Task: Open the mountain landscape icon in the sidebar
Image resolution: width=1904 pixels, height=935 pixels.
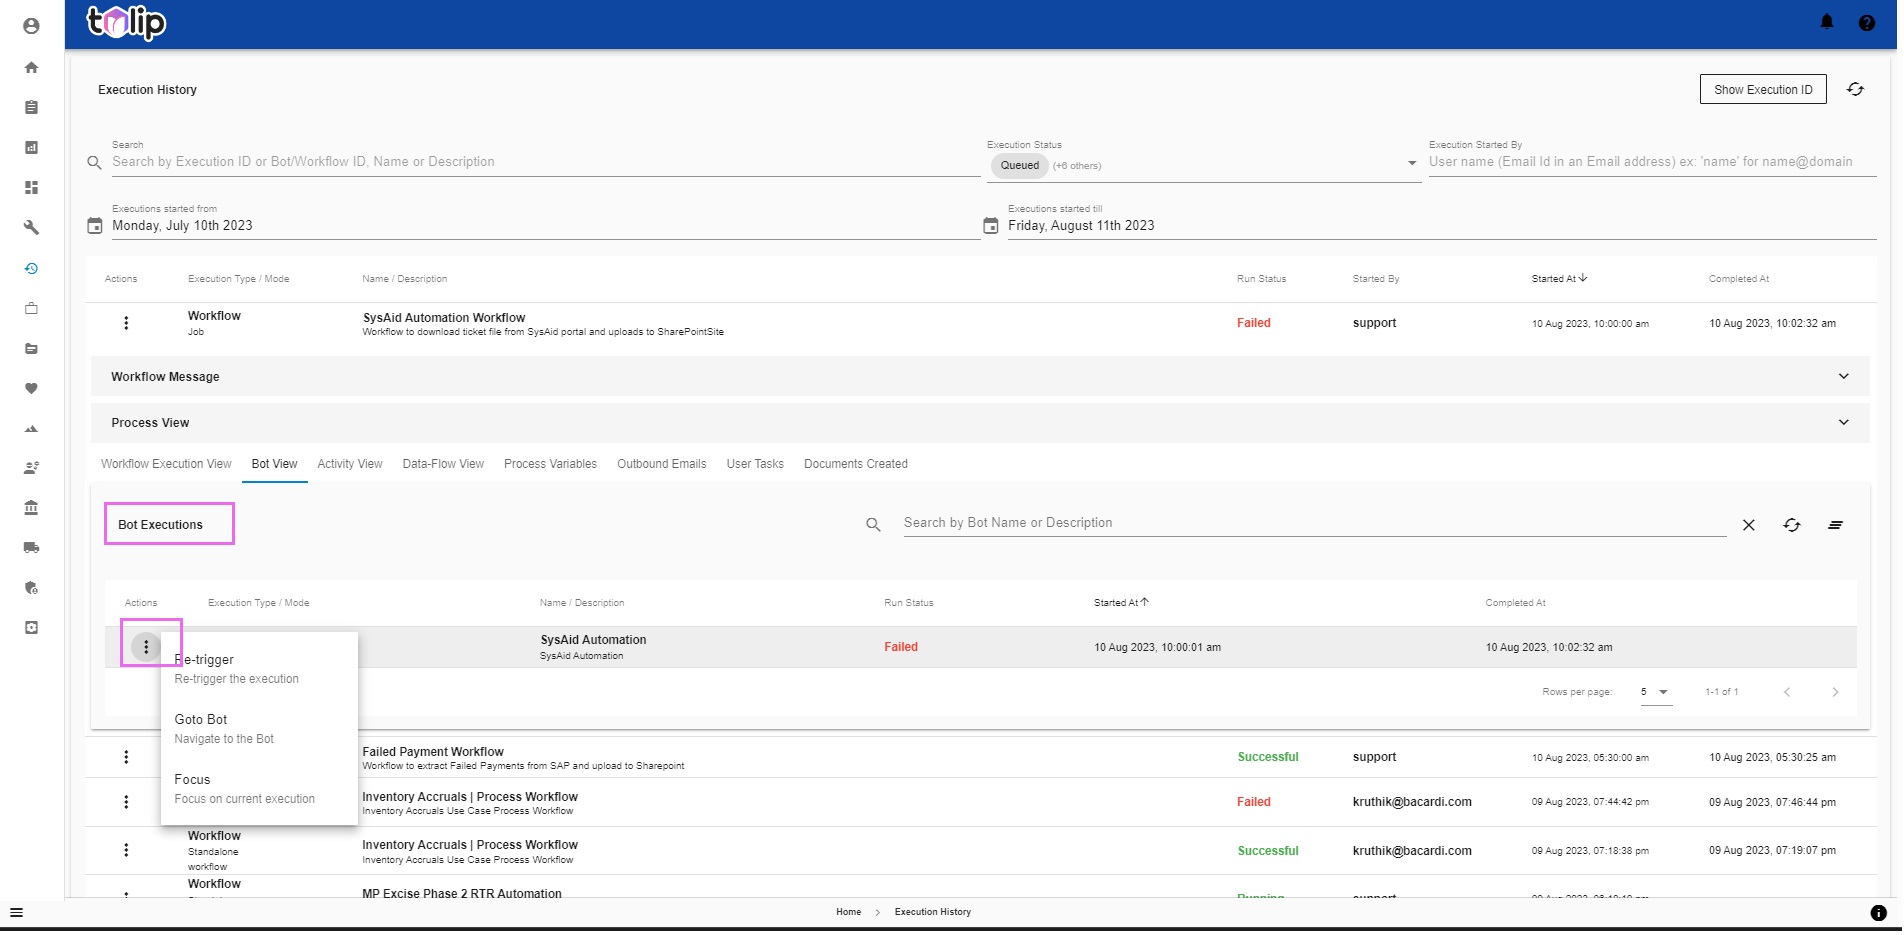Action: coord(31,428)
